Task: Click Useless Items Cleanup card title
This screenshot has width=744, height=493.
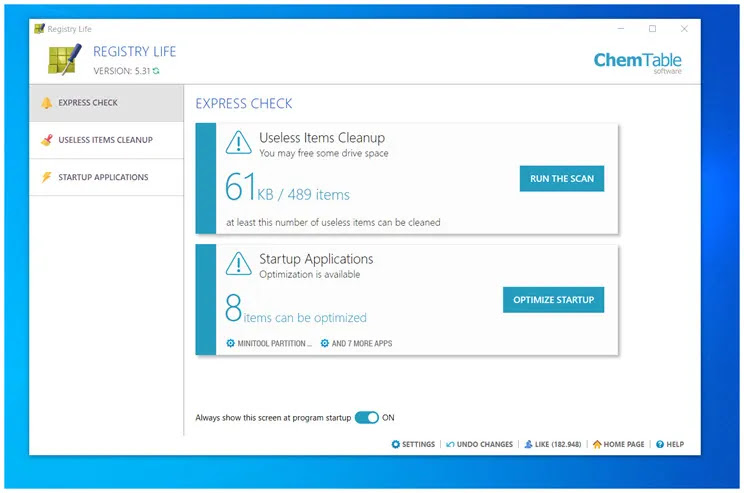Action: click(x=322, y=138)
